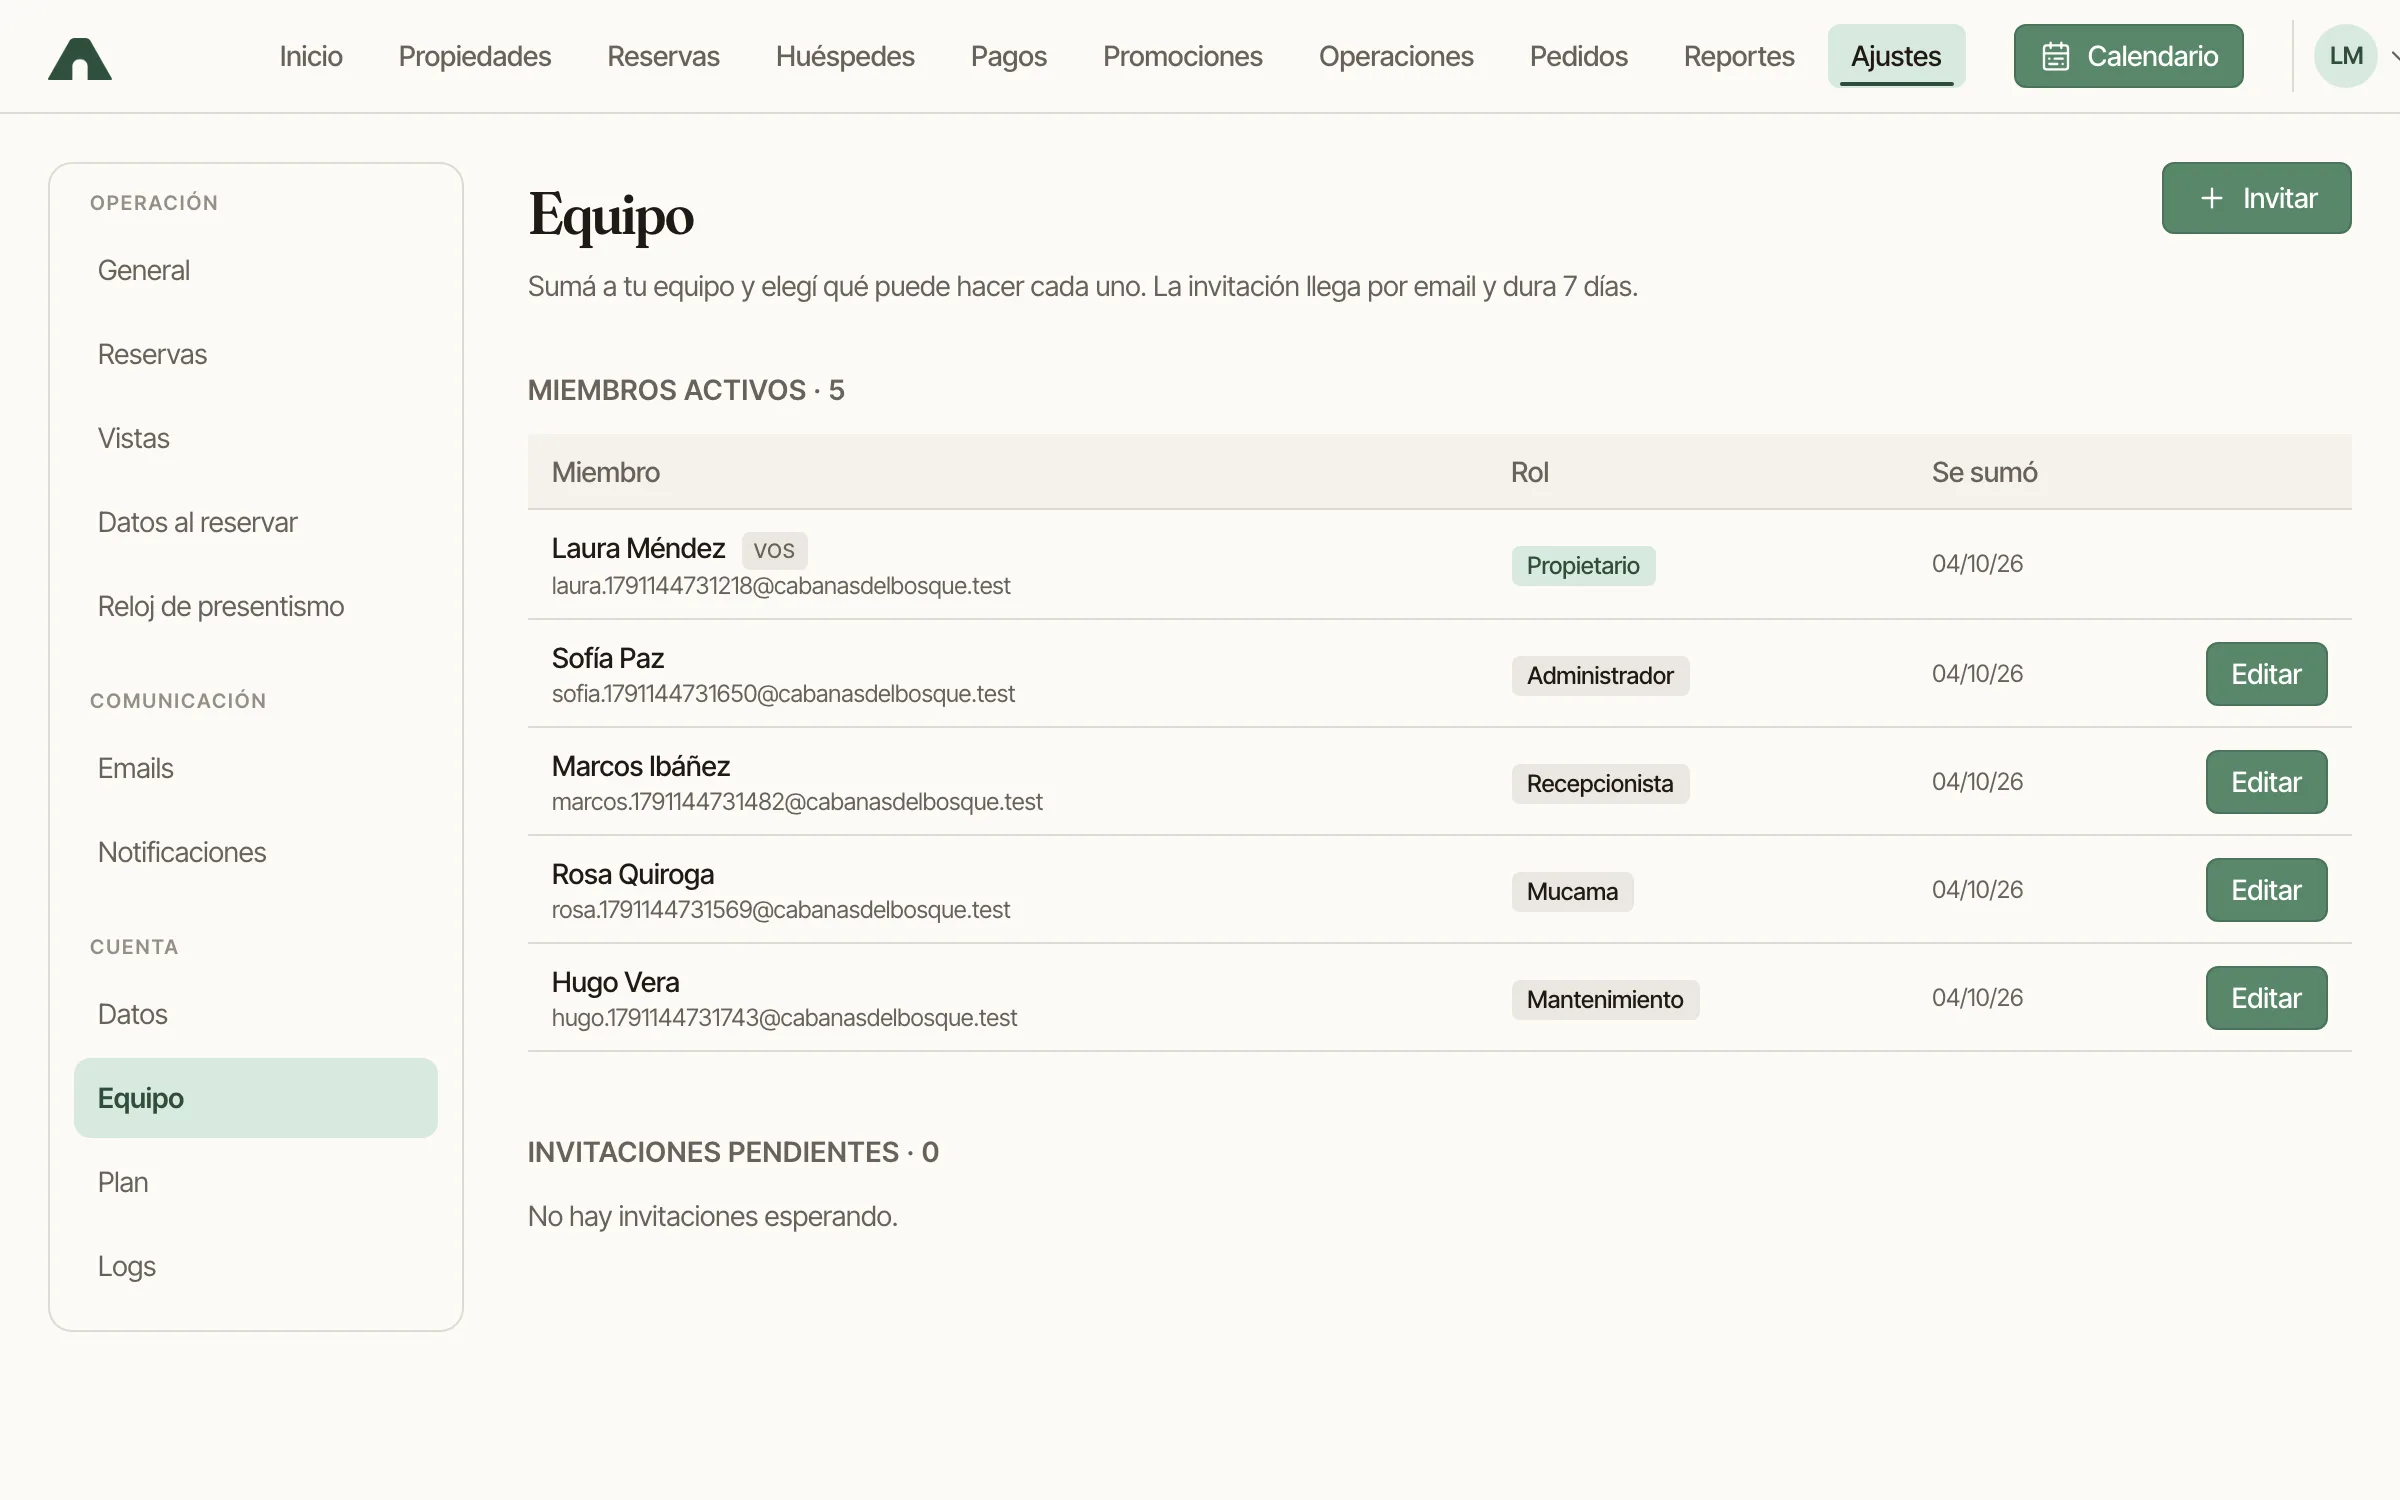Click the green cabin logo icon

pos(80,57)
